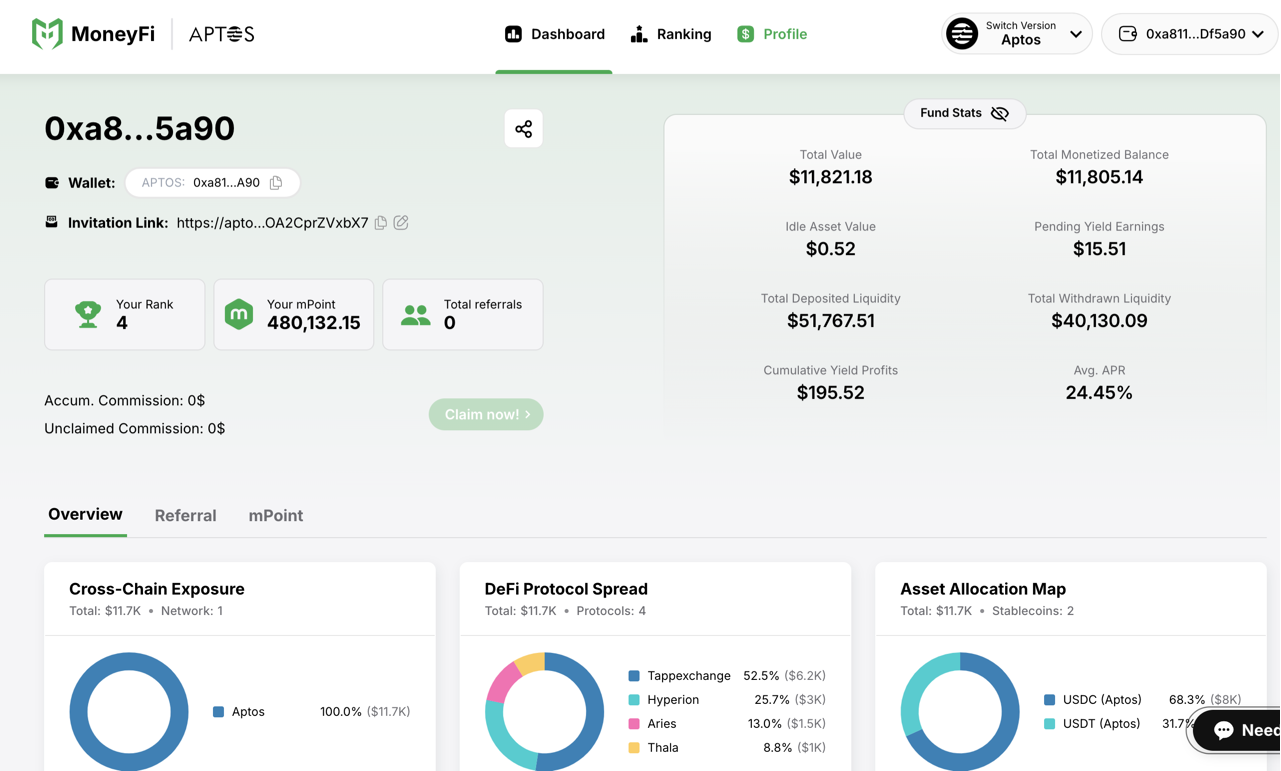Toggle Hyperion legend entry in chart
Image resolution: width=1281 pixels, height=771 pixels.
pyautogui.click(x=672, y=700)
